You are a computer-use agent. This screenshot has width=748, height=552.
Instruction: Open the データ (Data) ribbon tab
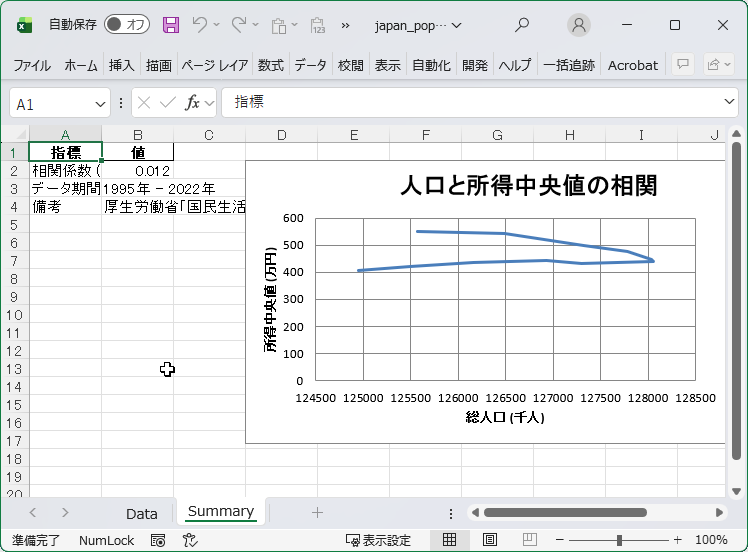(311, 65)
